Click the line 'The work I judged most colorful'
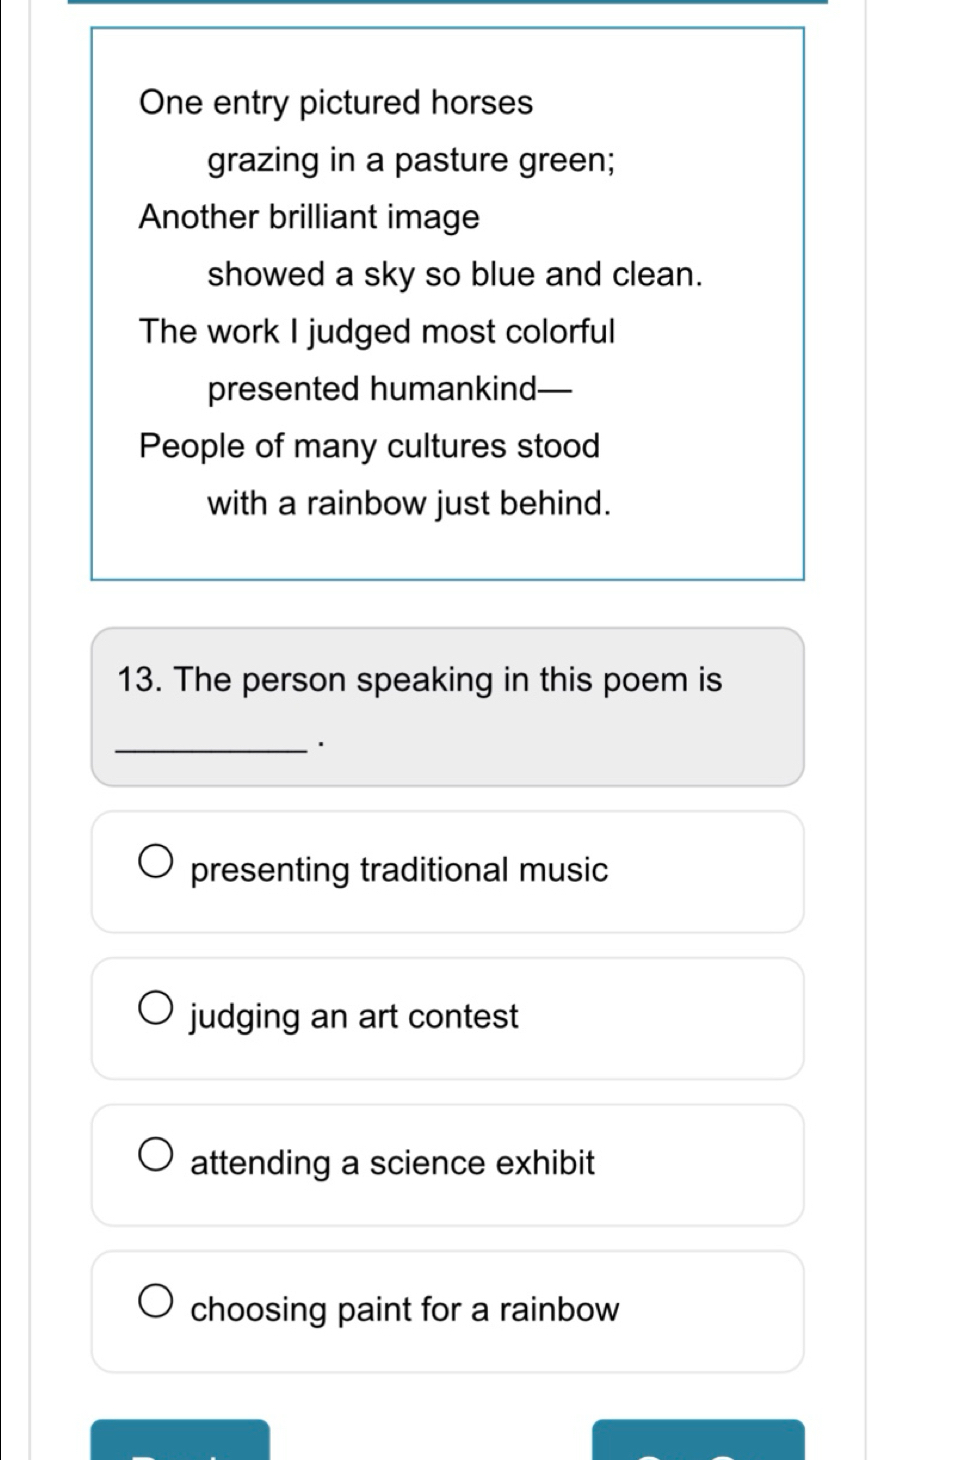 pyautogui.click(x=377, y=332)
